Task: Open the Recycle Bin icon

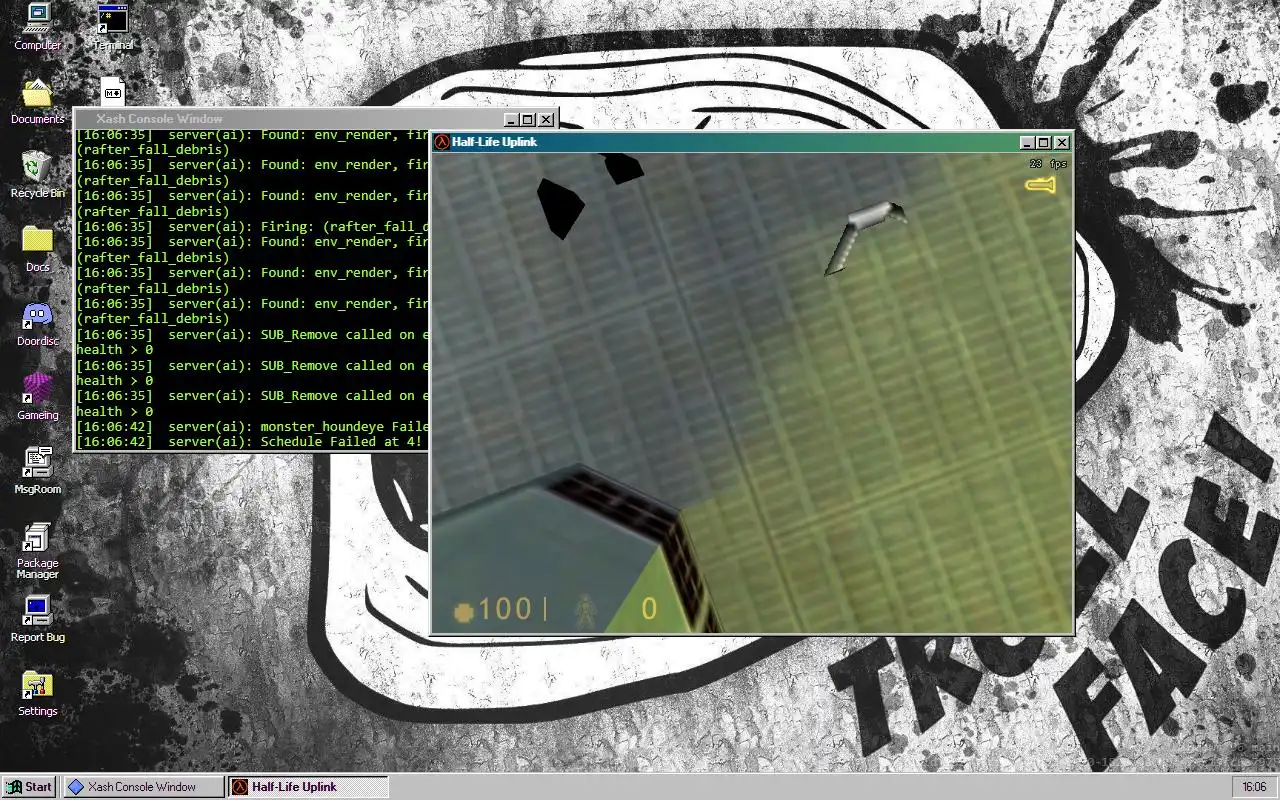Action: 37,175
